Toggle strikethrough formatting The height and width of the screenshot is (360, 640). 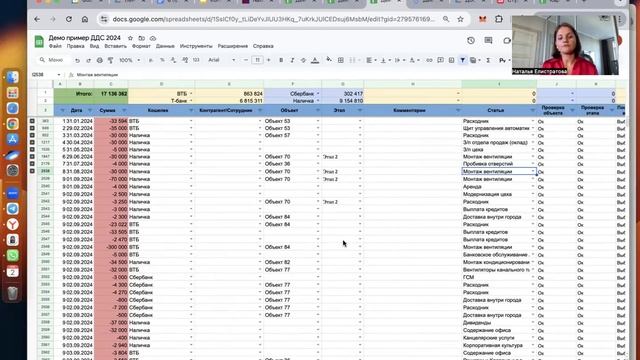(x=303, y=60)
